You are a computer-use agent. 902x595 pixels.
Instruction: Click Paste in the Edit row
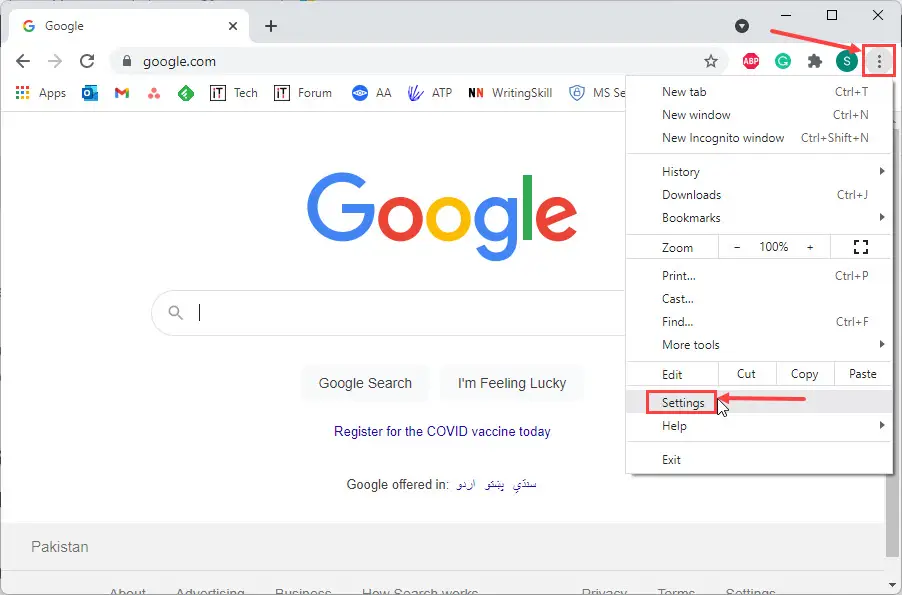[x=862, y=374]
